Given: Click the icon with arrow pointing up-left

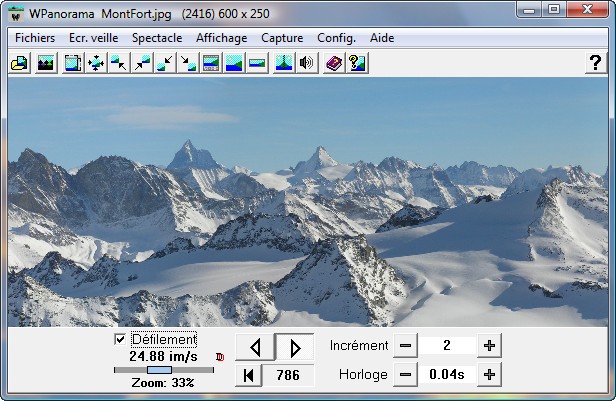Looking at the screenshot, I should (119, 63).
